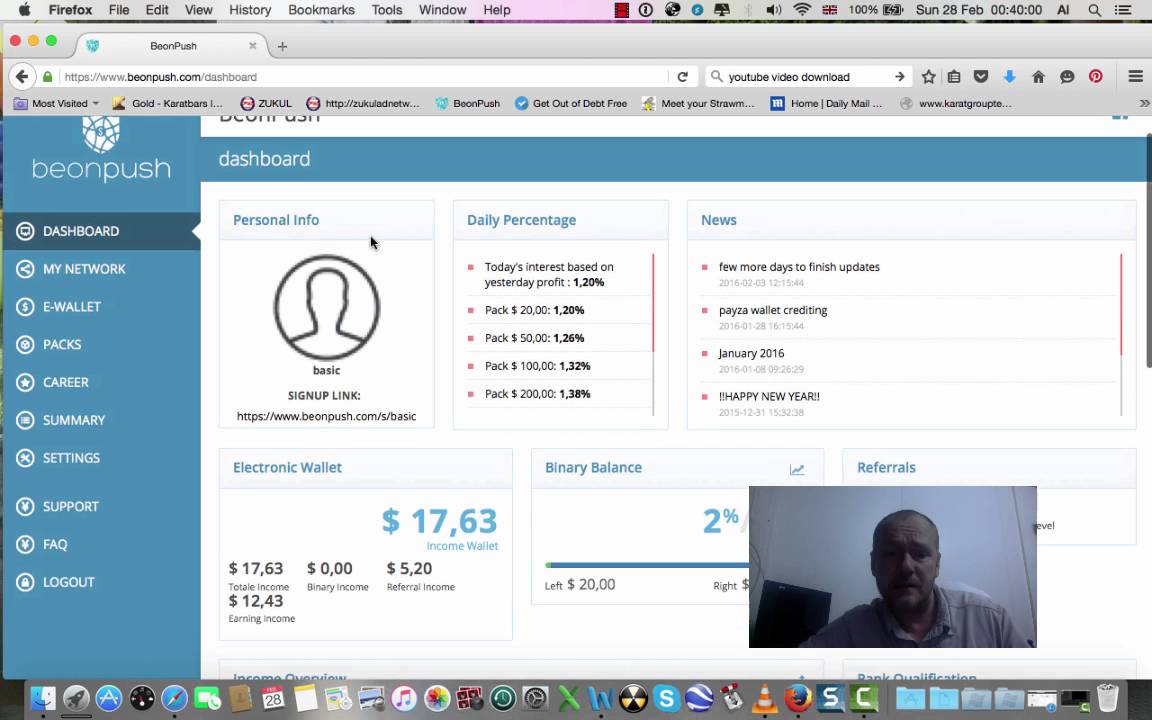Open 'payza wallet crediting' news item
This screenshot has height=720, width=1152.
tap(773, 310)
